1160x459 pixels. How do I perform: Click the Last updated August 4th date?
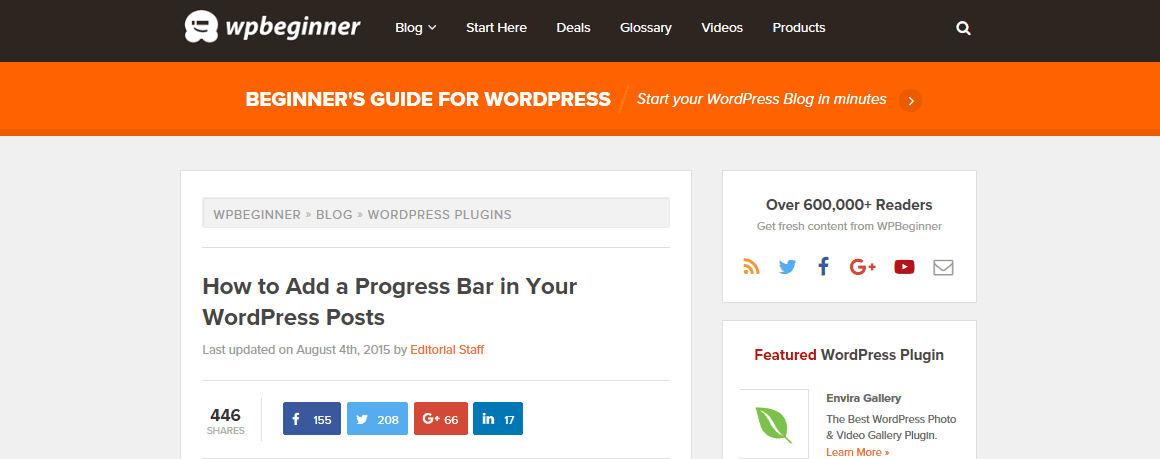click(x=296, y=349)
